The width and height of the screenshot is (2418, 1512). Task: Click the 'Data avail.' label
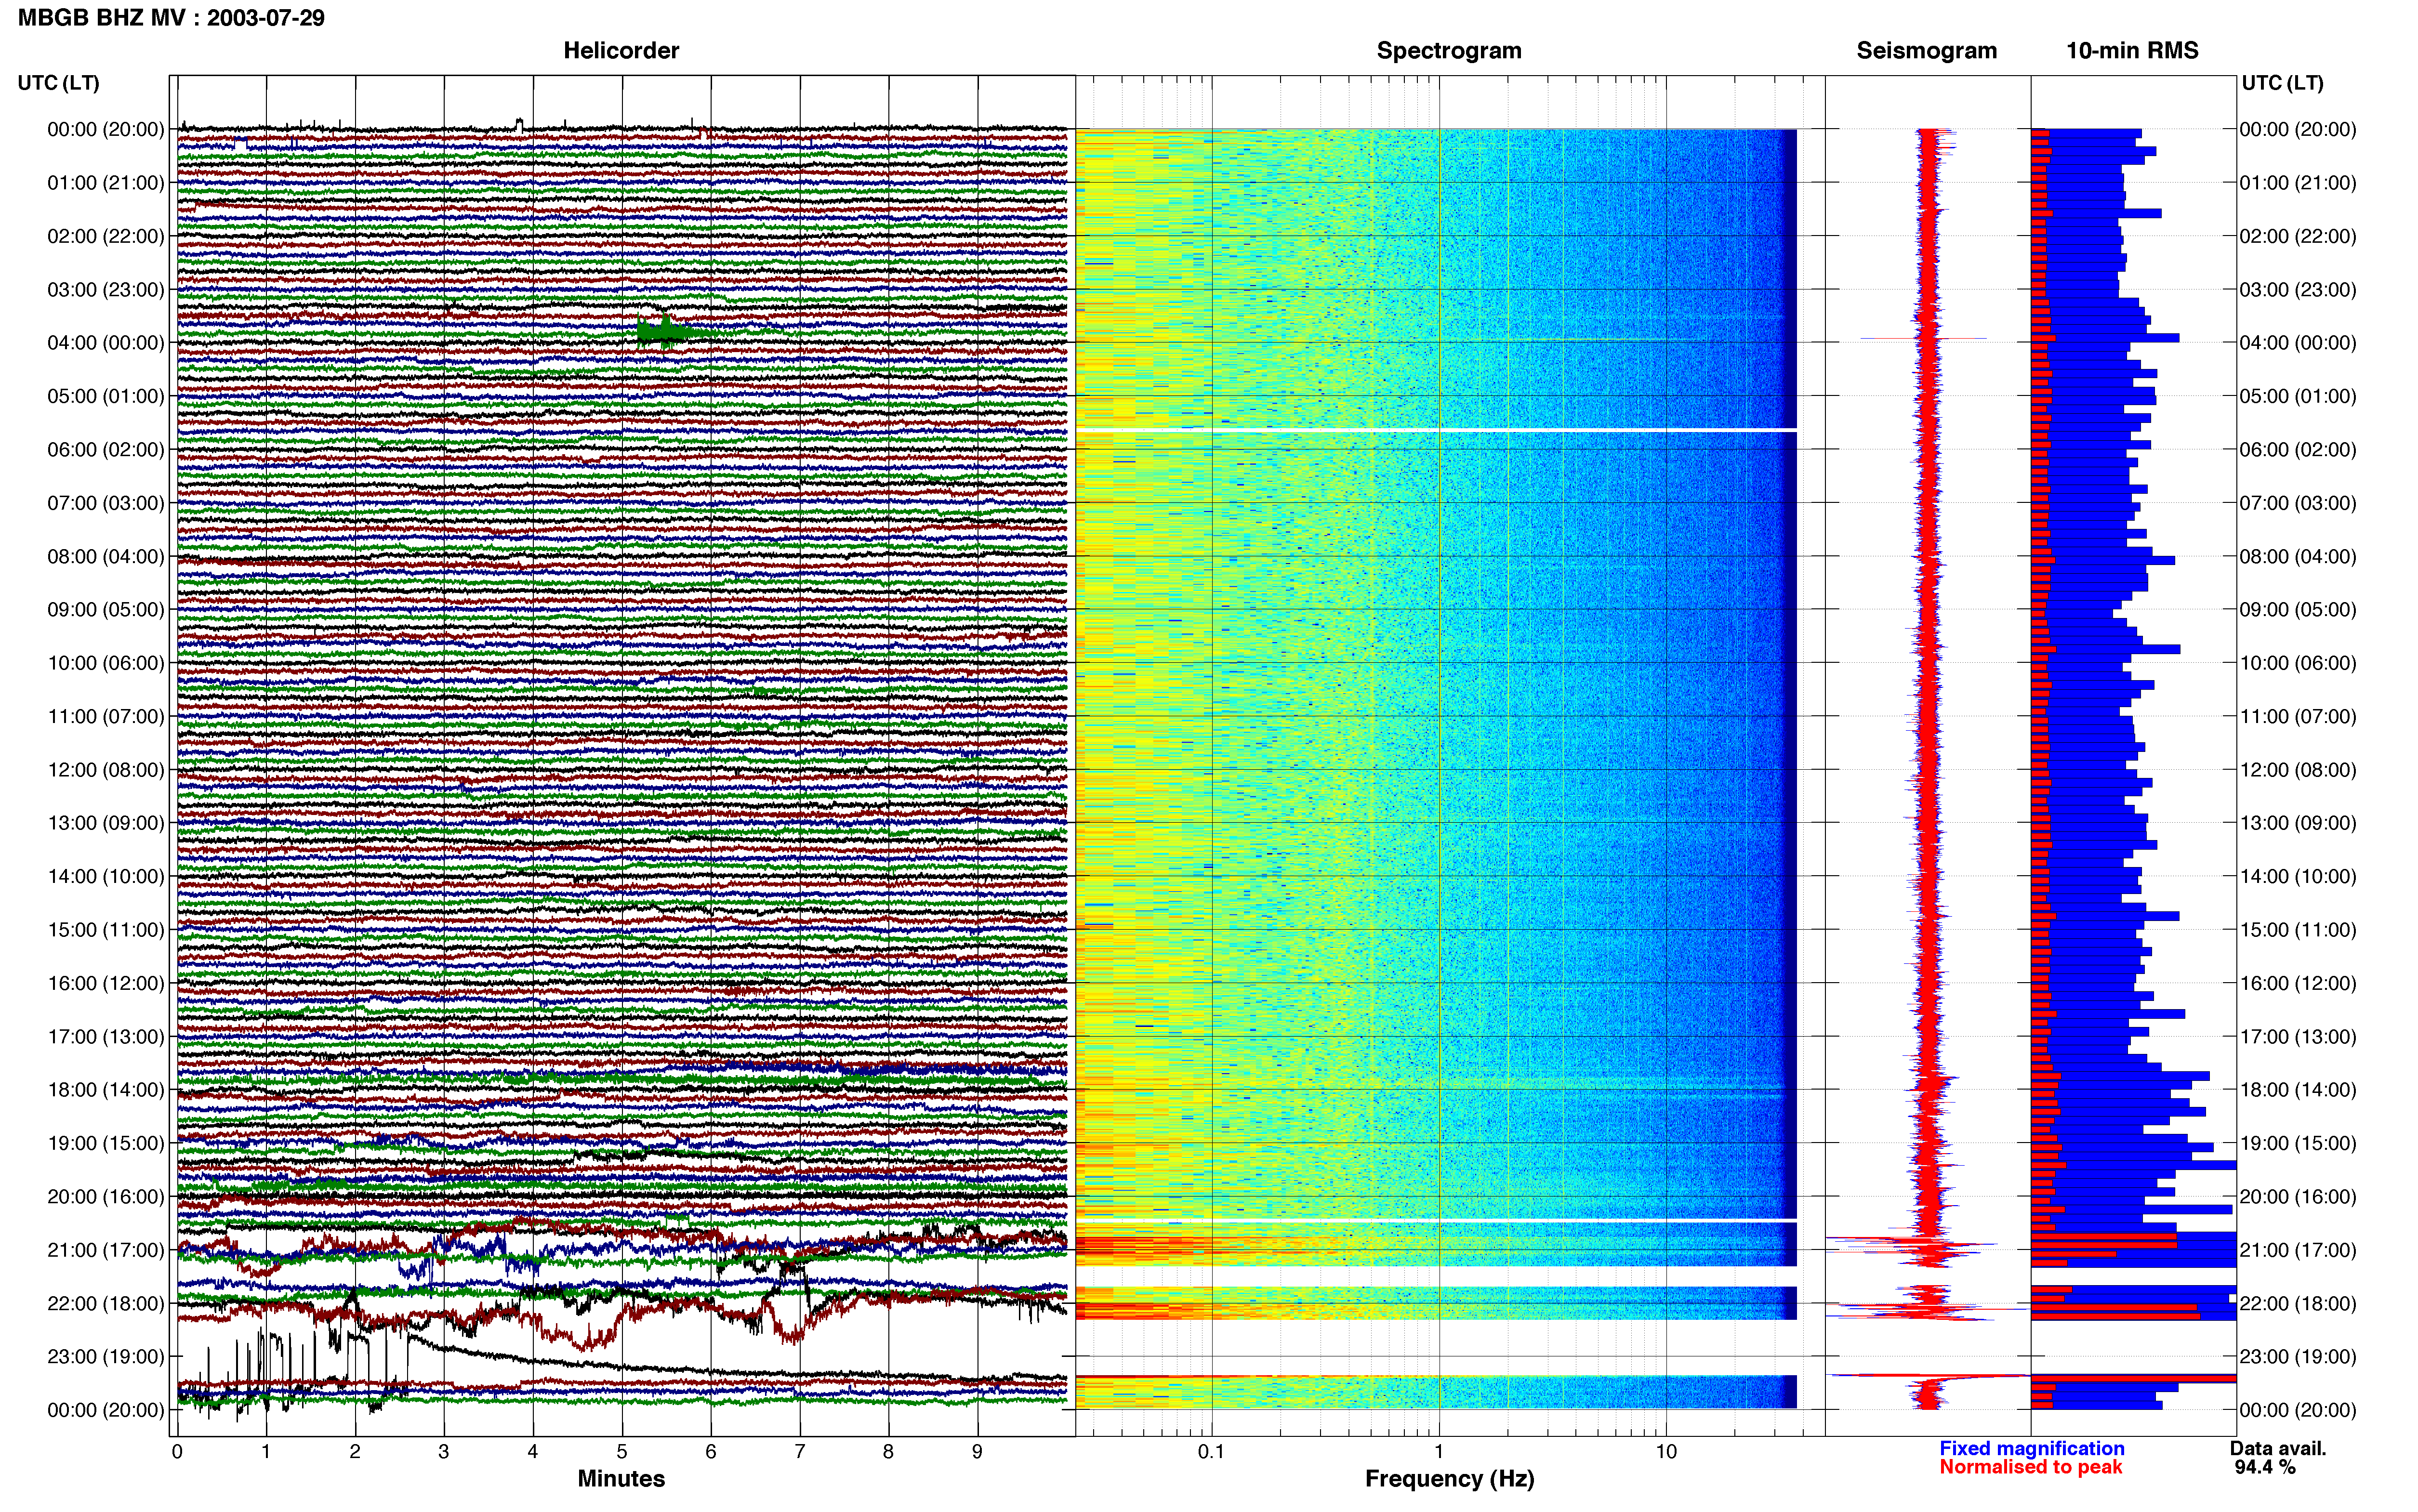(2278, 1448)
